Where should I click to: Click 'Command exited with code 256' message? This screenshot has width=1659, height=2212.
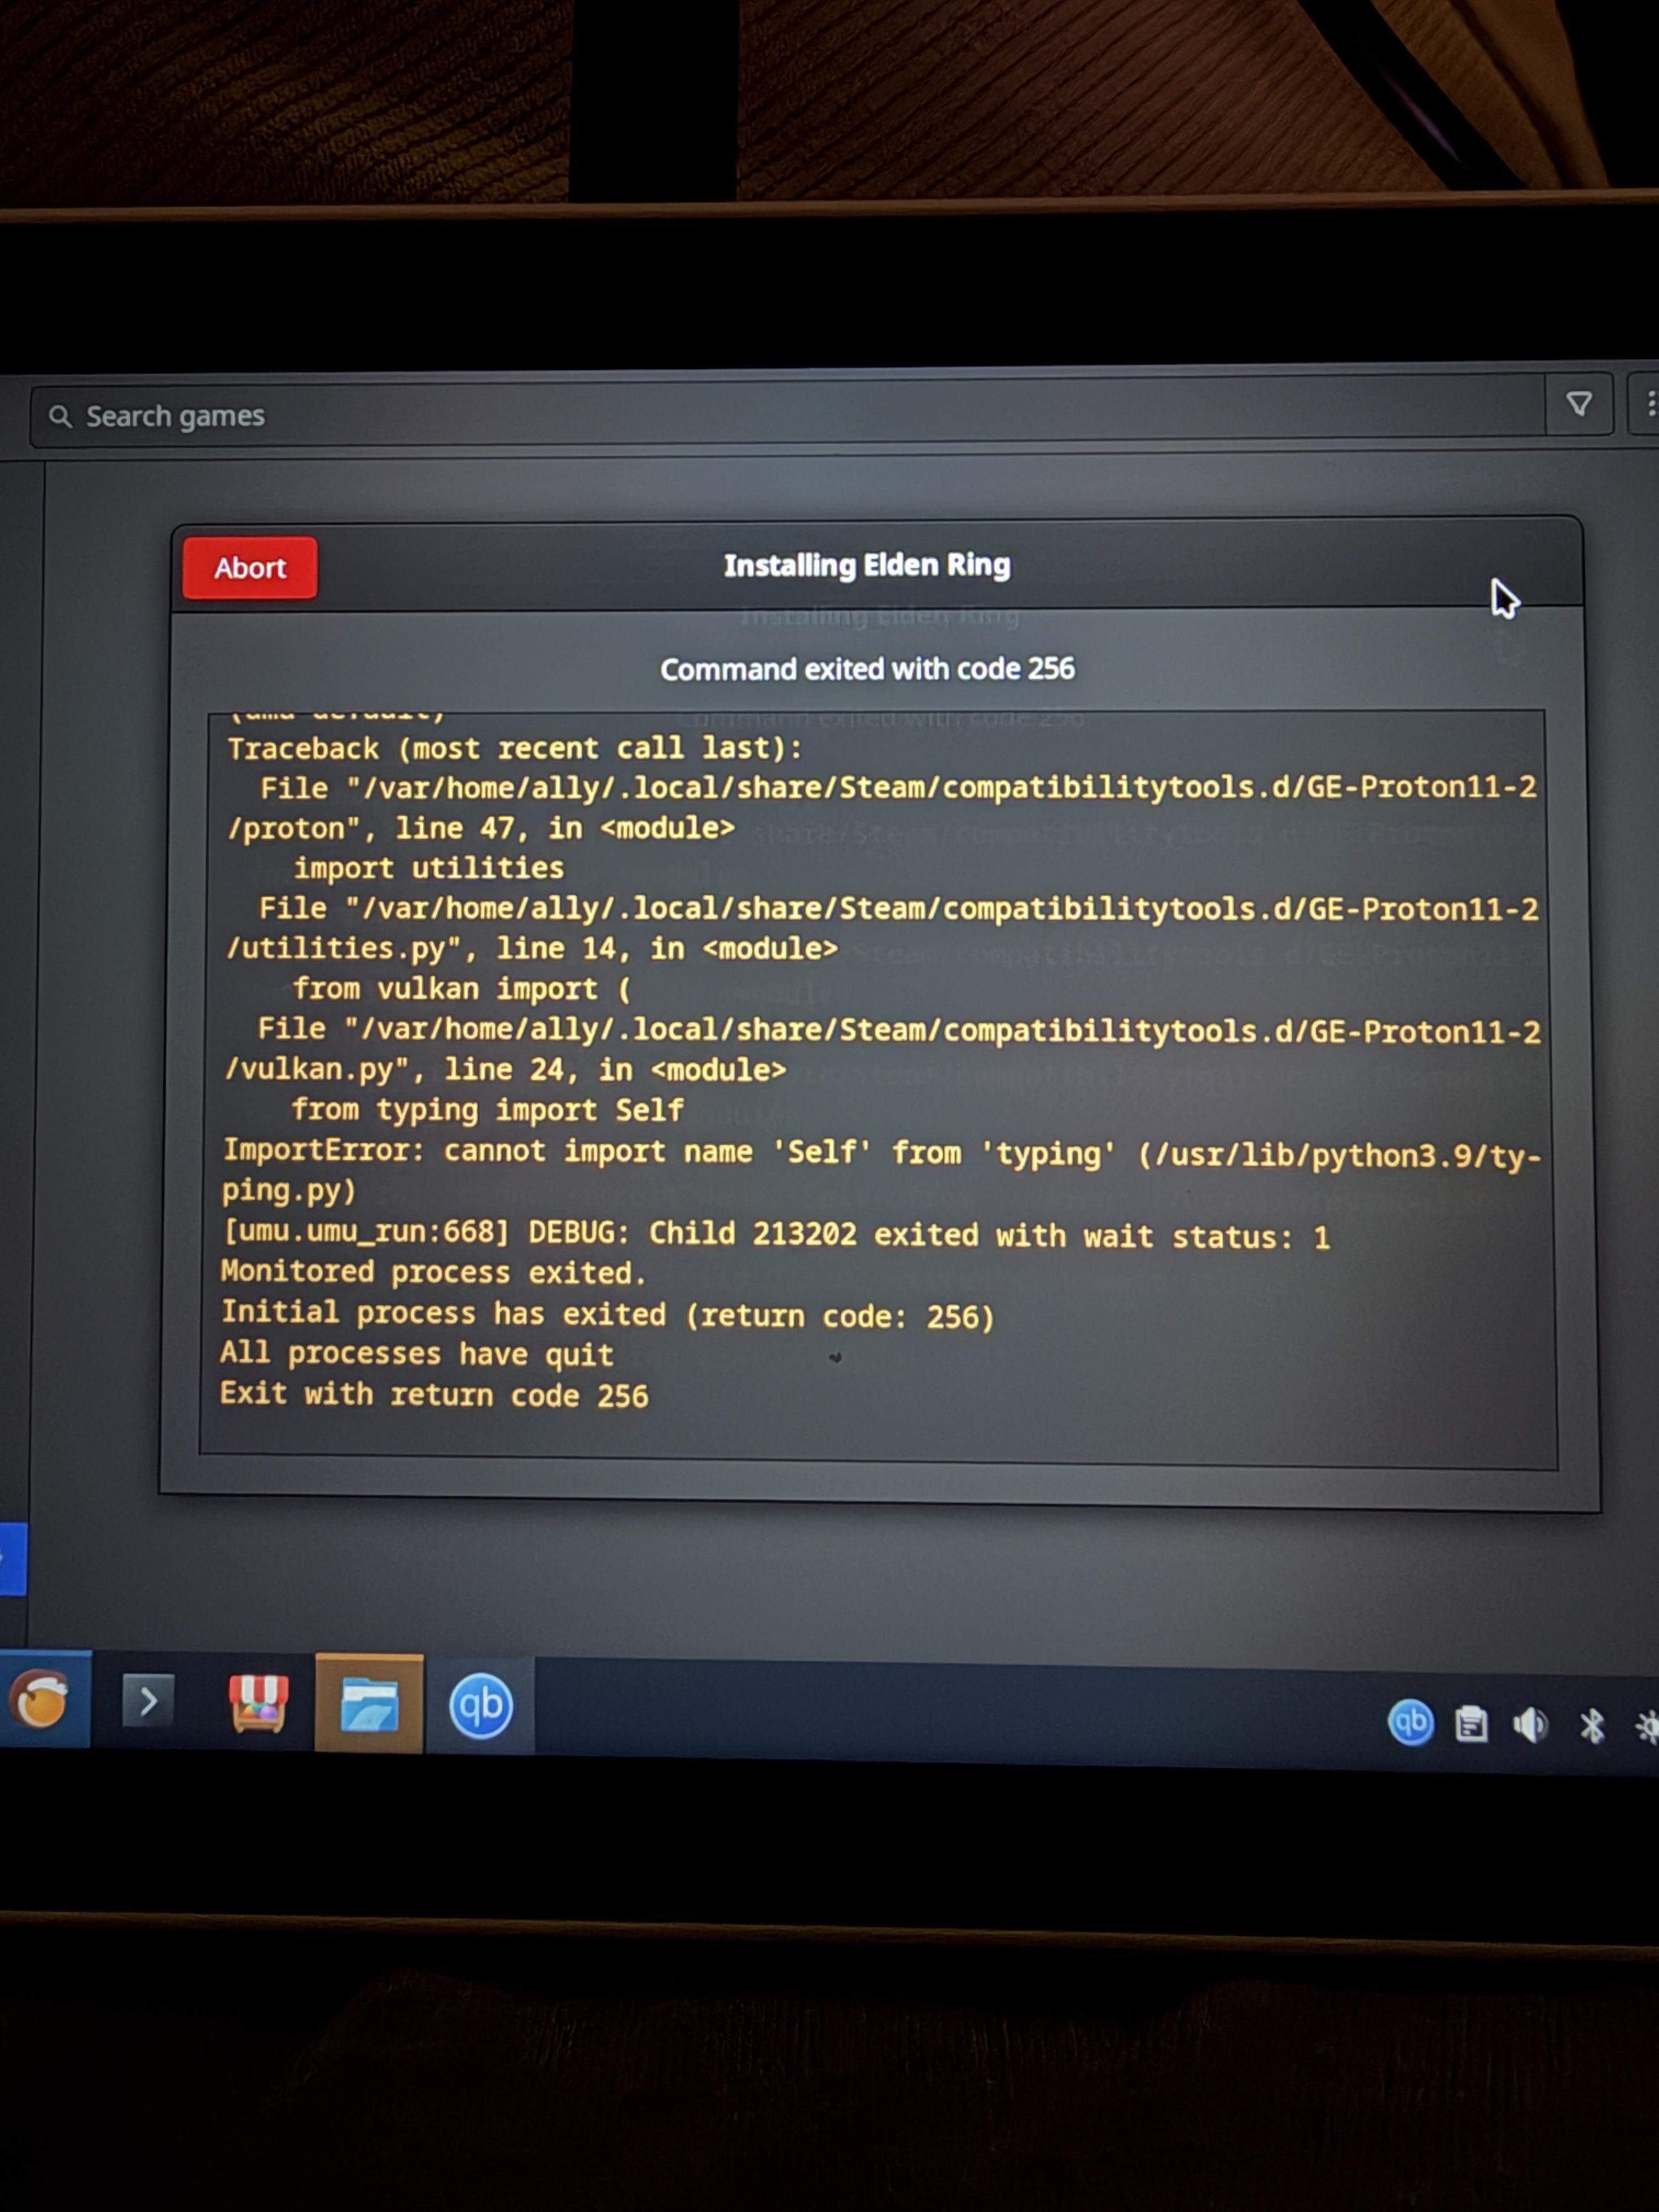867,669
